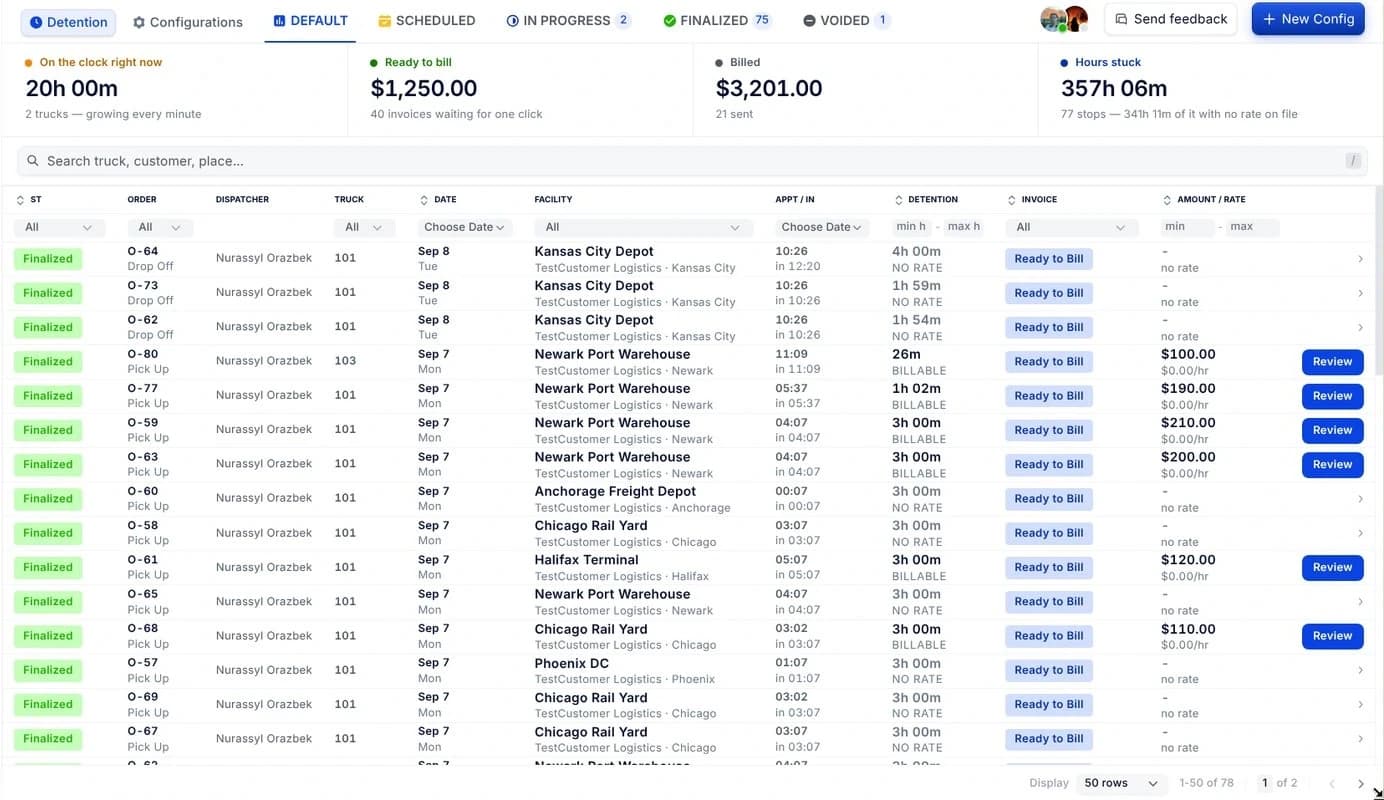Click the Send feedback button

[1171, 19]
